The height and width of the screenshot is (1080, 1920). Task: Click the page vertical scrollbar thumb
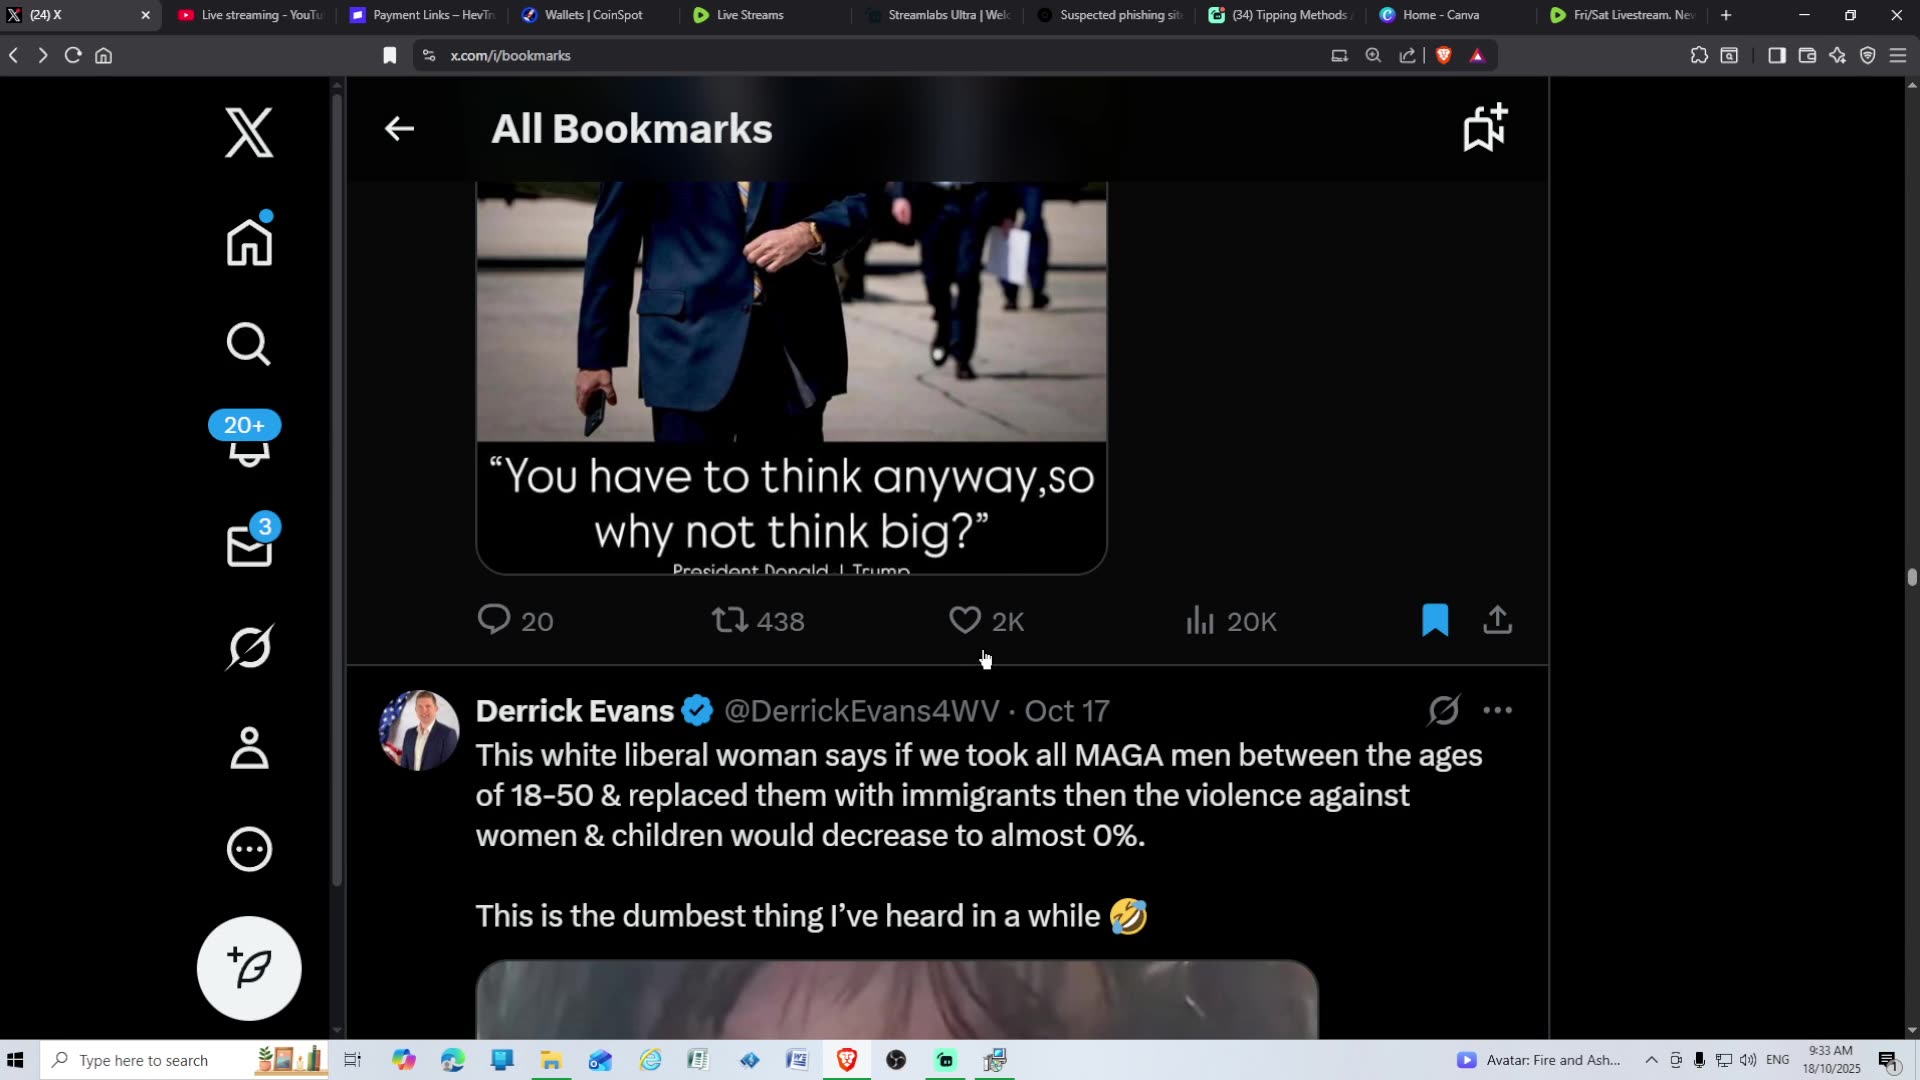1912,577
